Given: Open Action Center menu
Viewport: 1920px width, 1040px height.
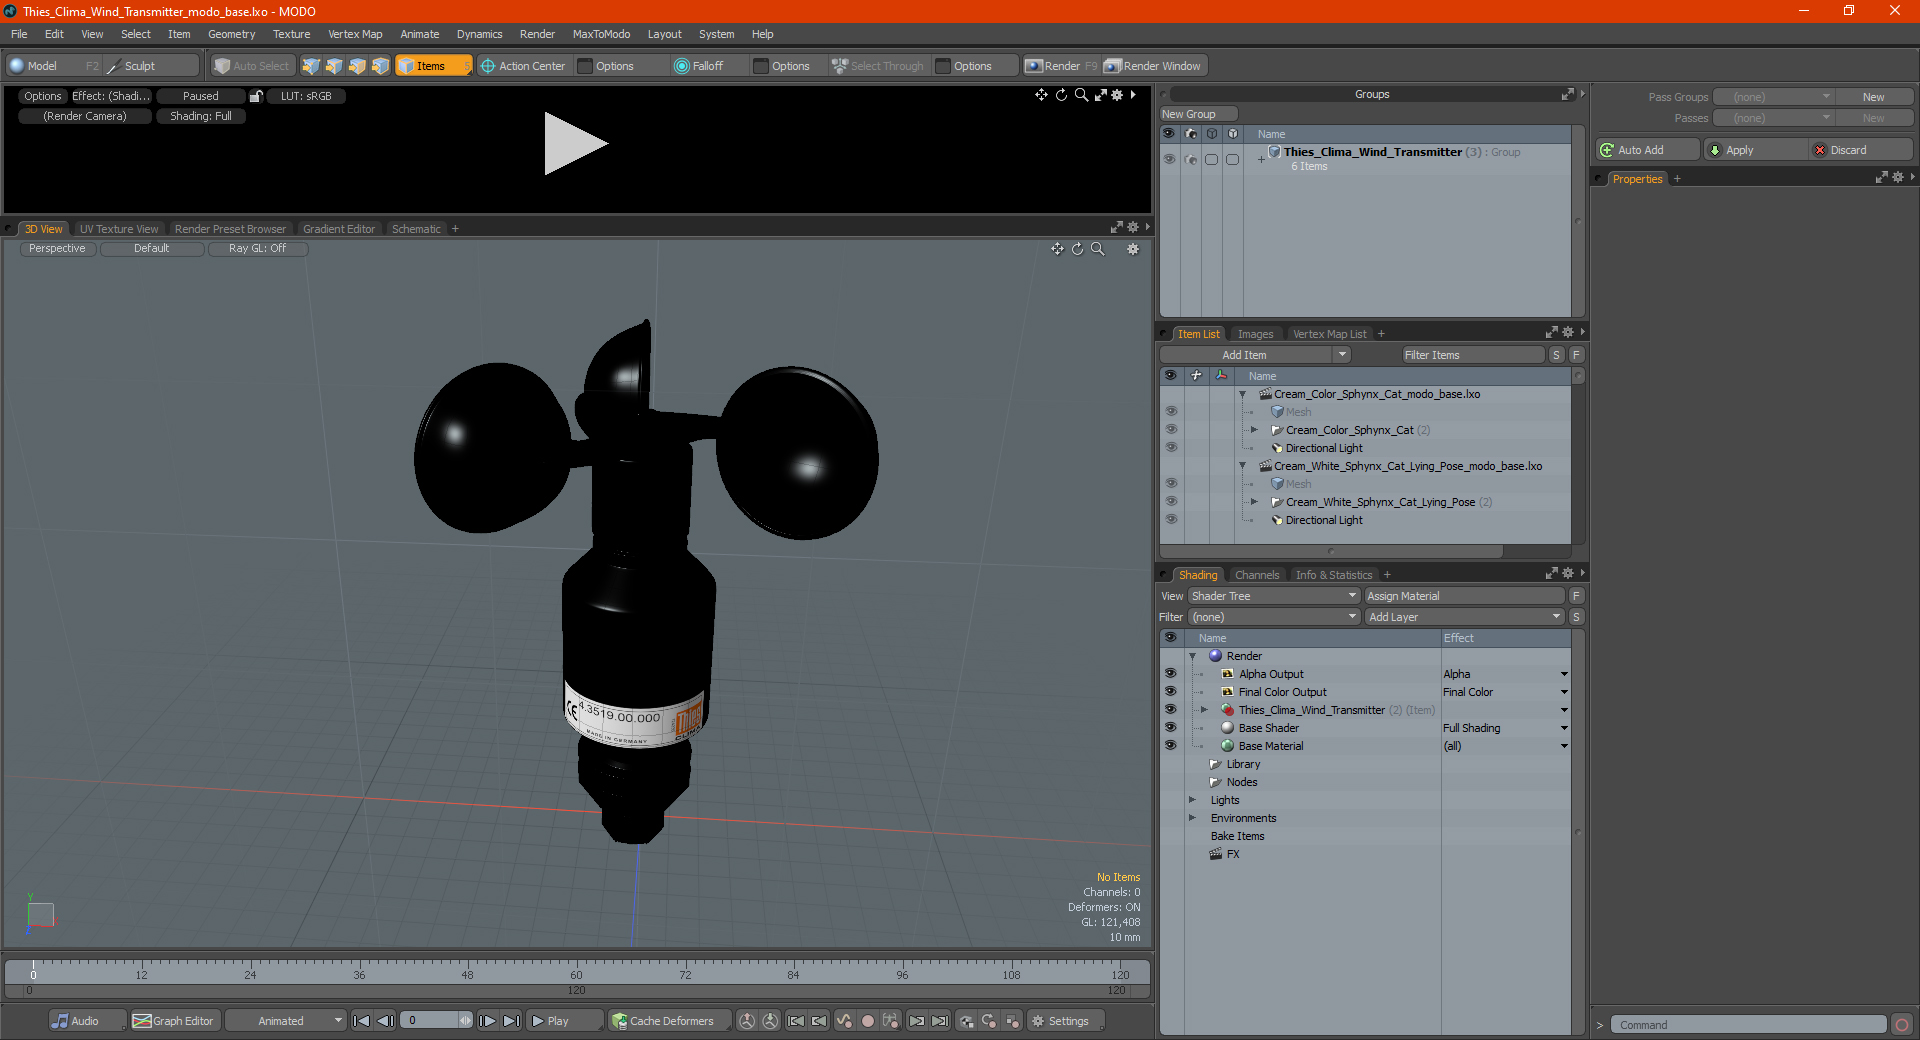Looking at the screenshot, I should [x=523, y=66].
